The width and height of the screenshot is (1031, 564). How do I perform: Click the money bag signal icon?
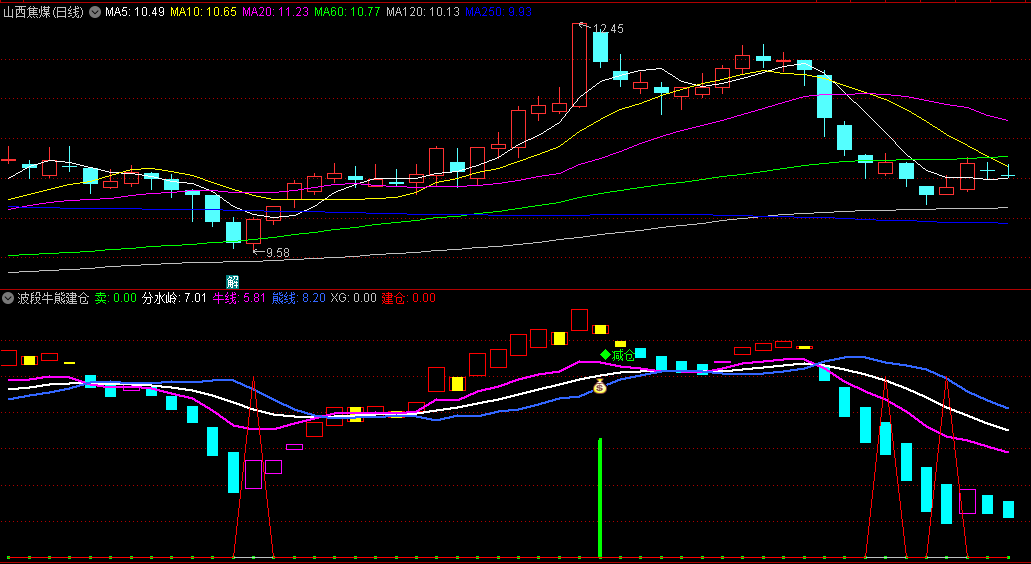pos(600,386)
